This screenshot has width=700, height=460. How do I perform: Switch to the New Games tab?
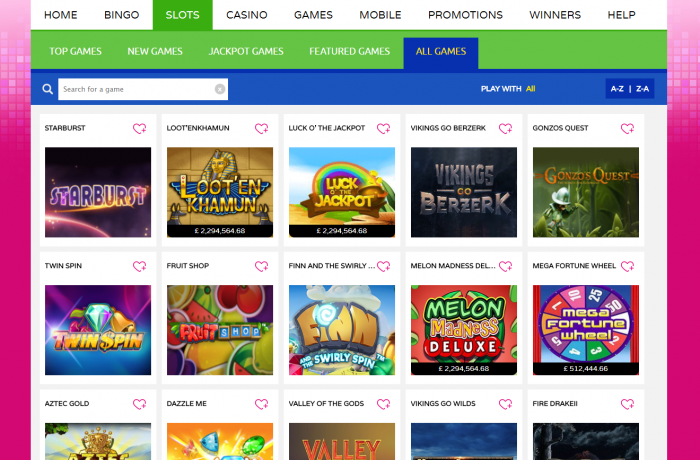[155, 51]
